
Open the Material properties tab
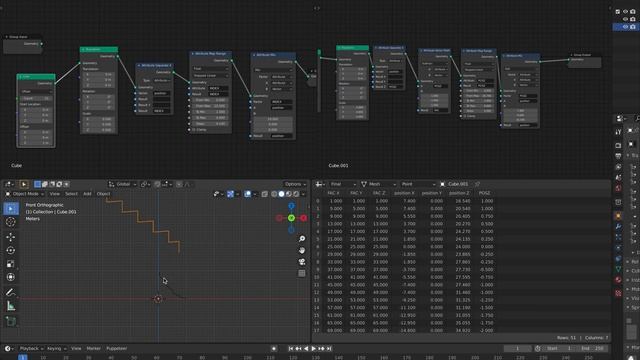coord(618,280)
